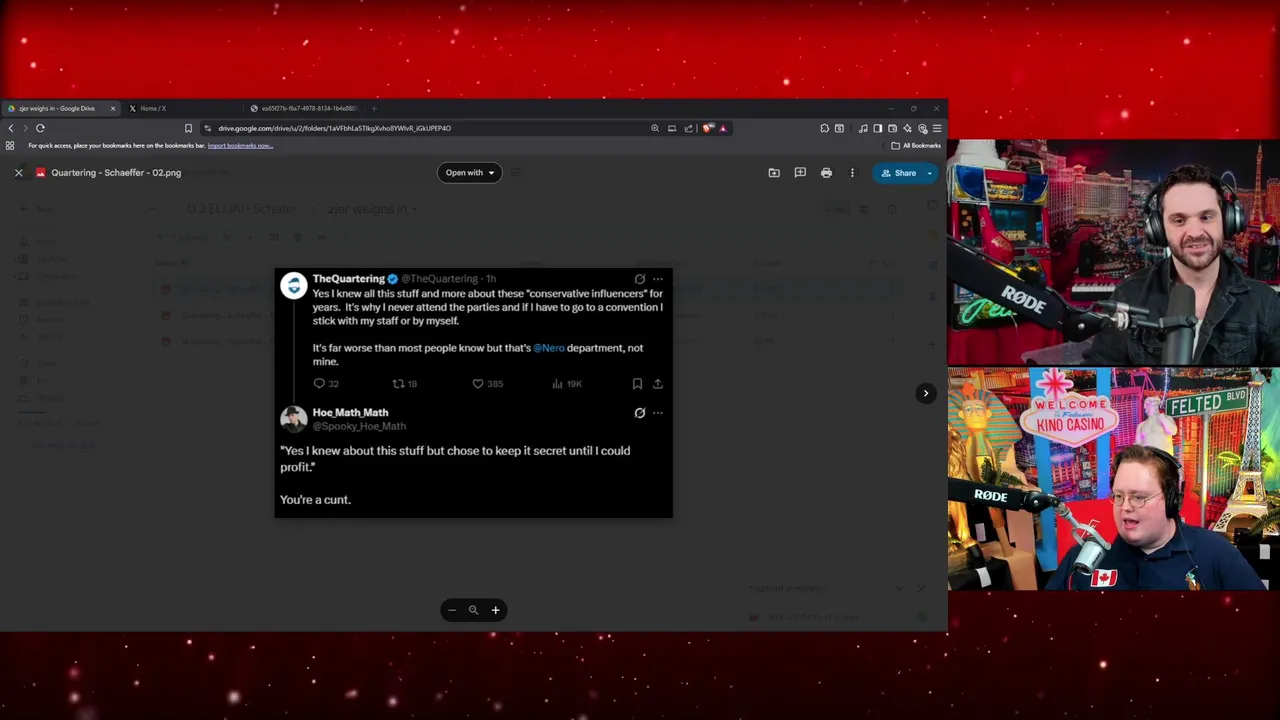Switch to the ea65f27b tab
Viewport: 1280px width, 720px height.
(305, 108)
